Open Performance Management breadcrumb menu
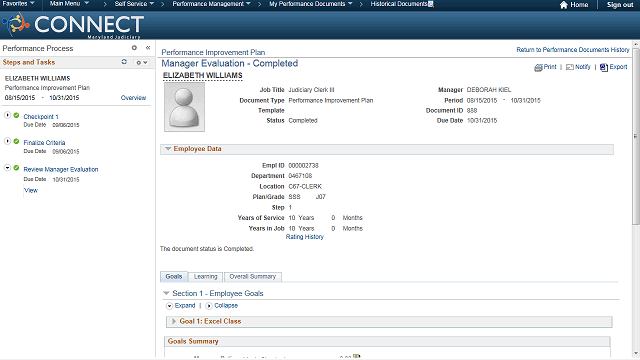 tap(211, 4)
